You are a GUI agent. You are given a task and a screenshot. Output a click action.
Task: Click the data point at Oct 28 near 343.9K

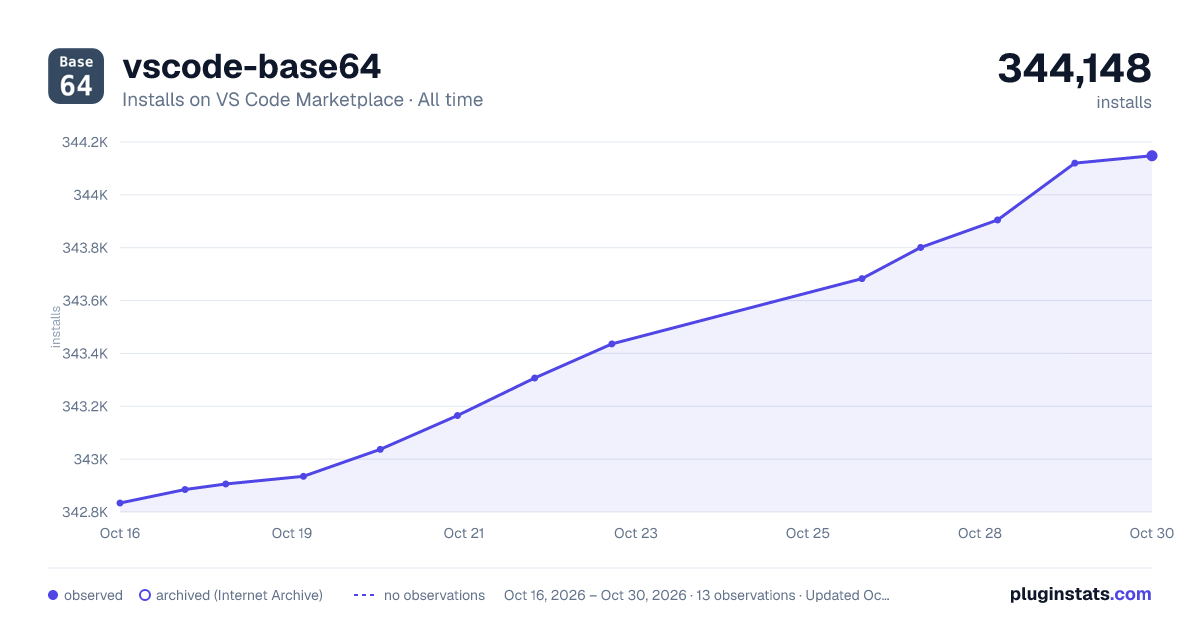tap(998, 220)
